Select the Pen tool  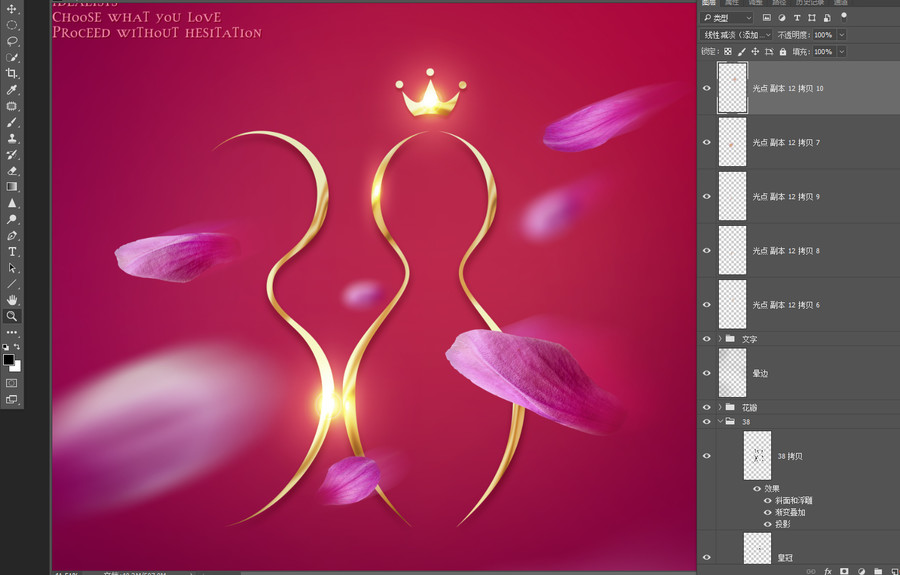point(11,235)
